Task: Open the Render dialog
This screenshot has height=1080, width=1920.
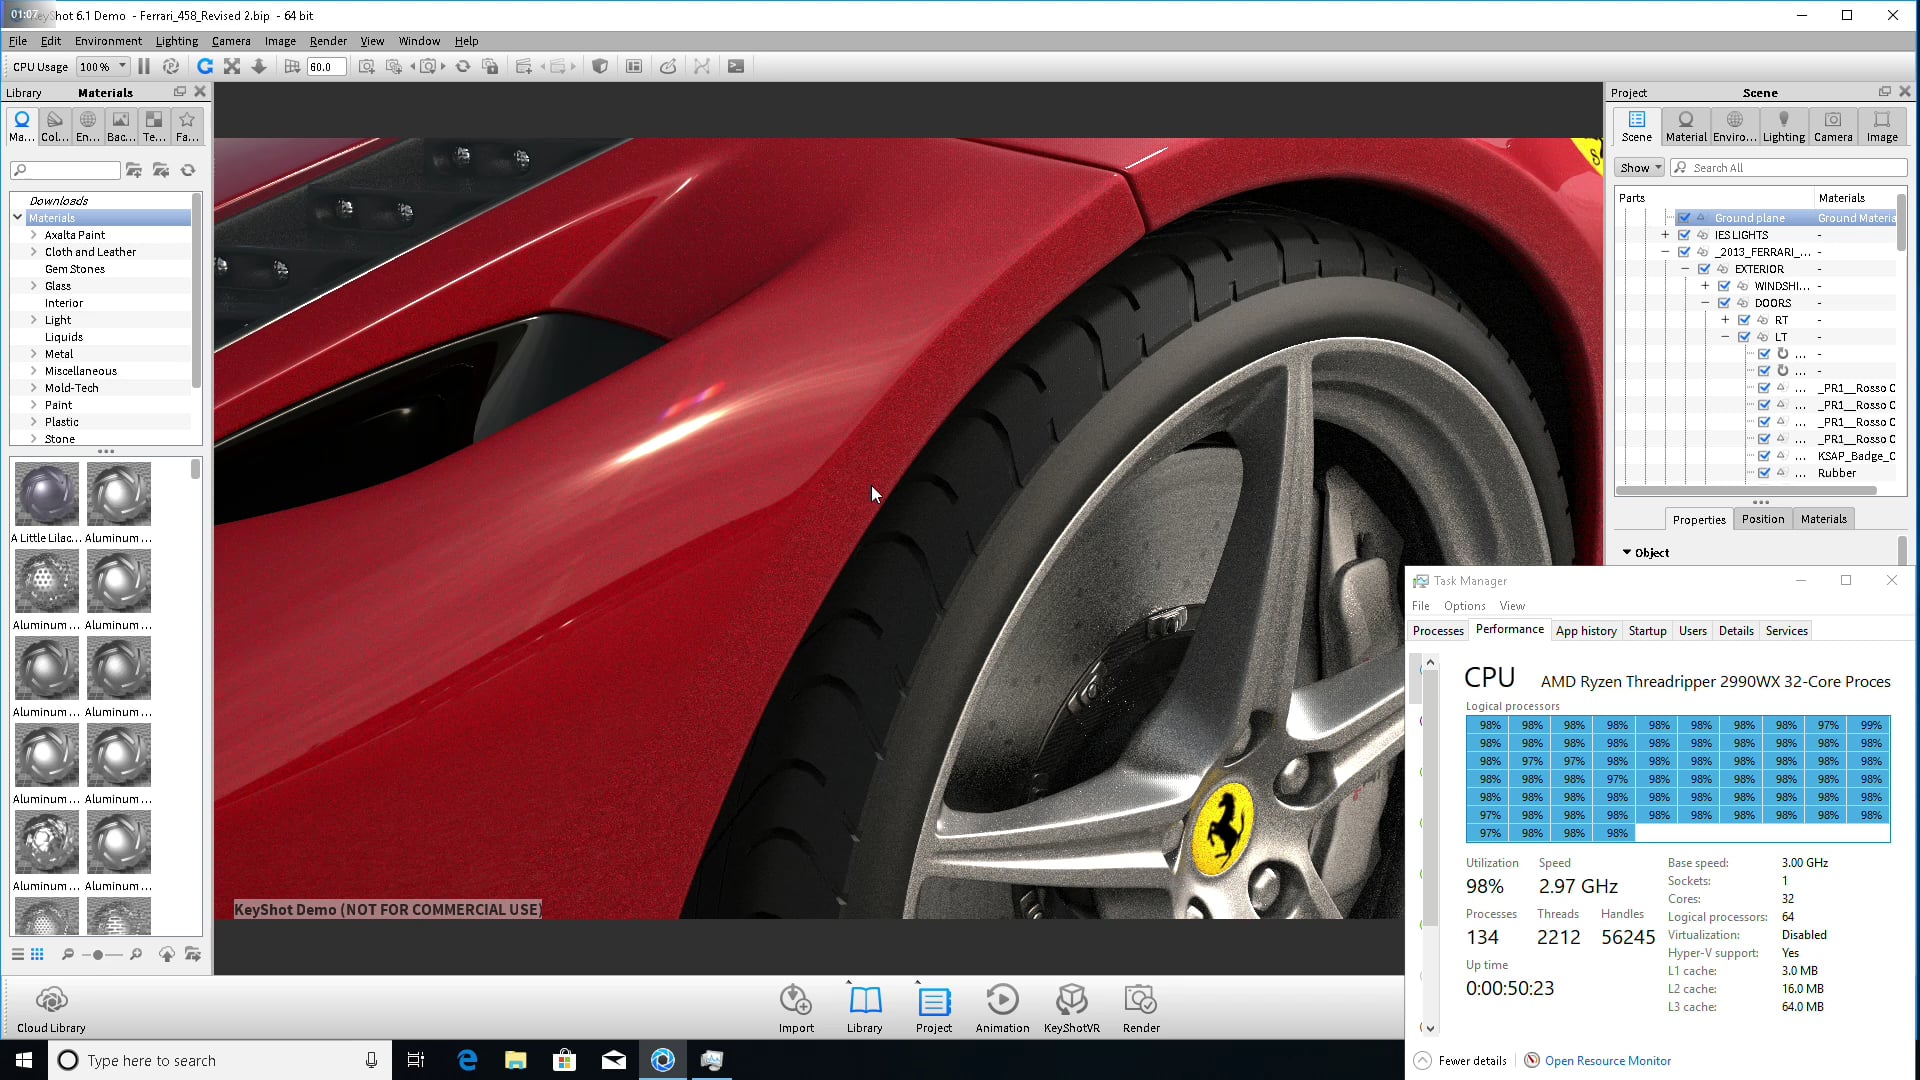Action: [1141, 1009]
